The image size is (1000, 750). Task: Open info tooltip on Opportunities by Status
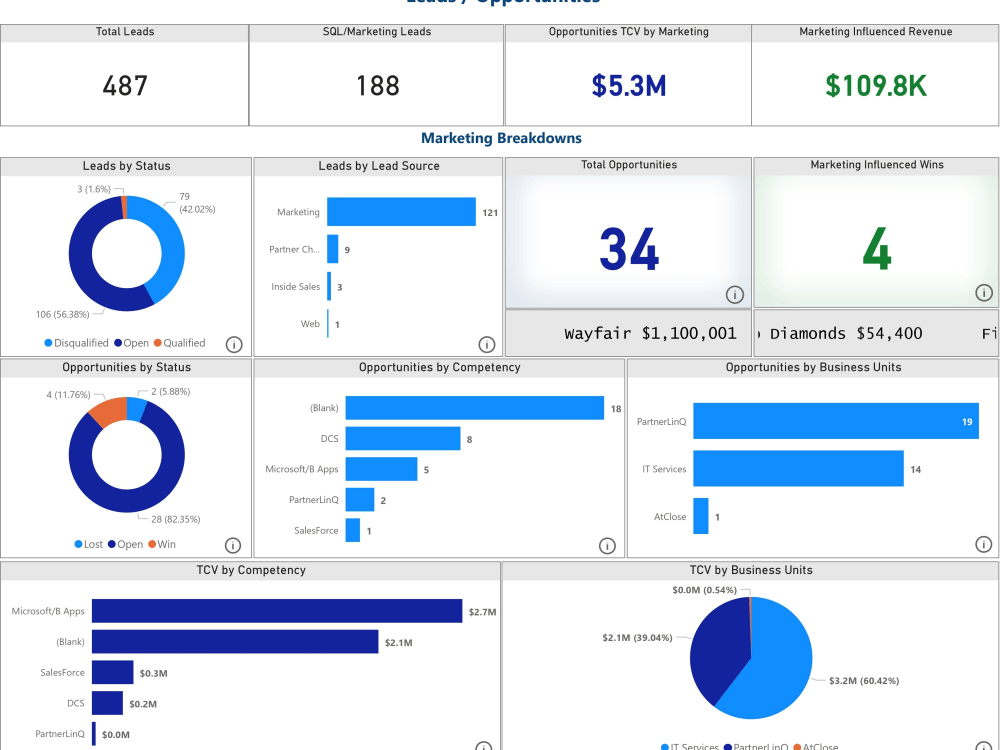[x=233, y=545]
